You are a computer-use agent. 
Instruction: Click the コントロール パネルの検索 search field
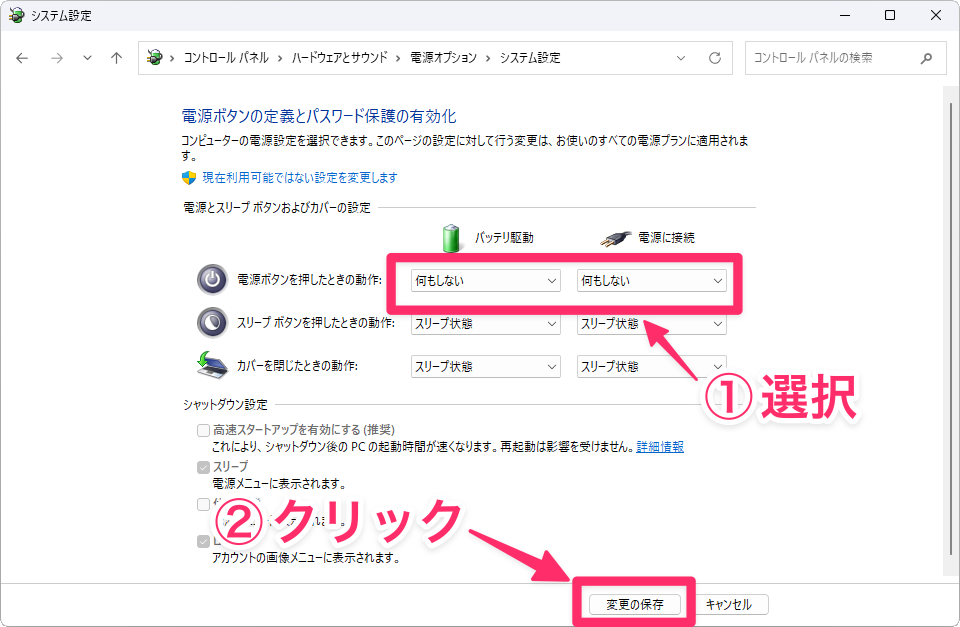pos(830,58)
